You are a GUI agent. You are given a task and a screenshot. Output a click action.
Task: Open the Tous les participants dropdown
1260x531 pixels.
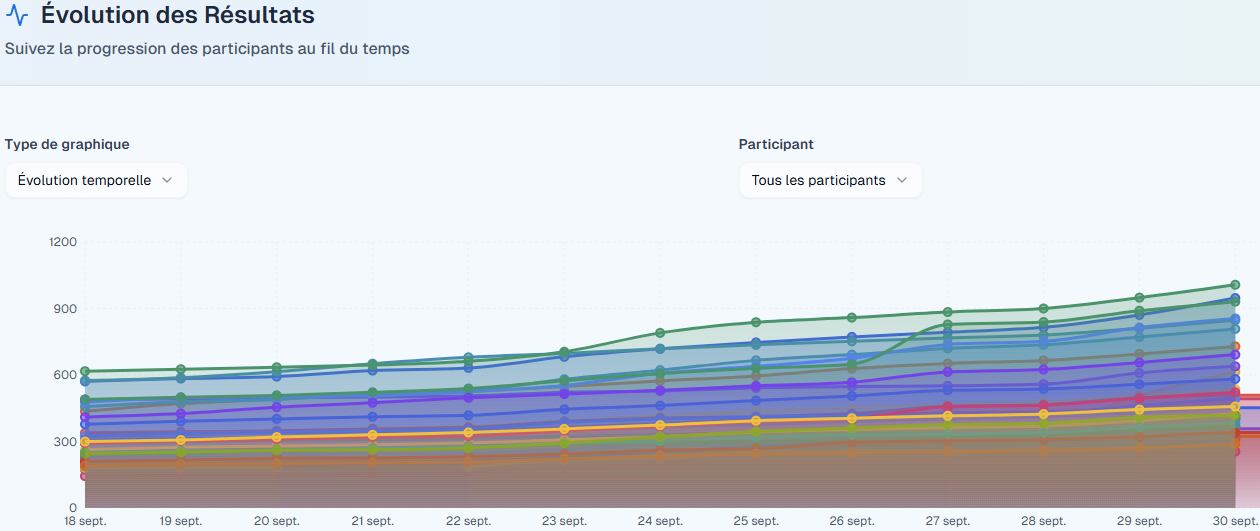point(830,181)
